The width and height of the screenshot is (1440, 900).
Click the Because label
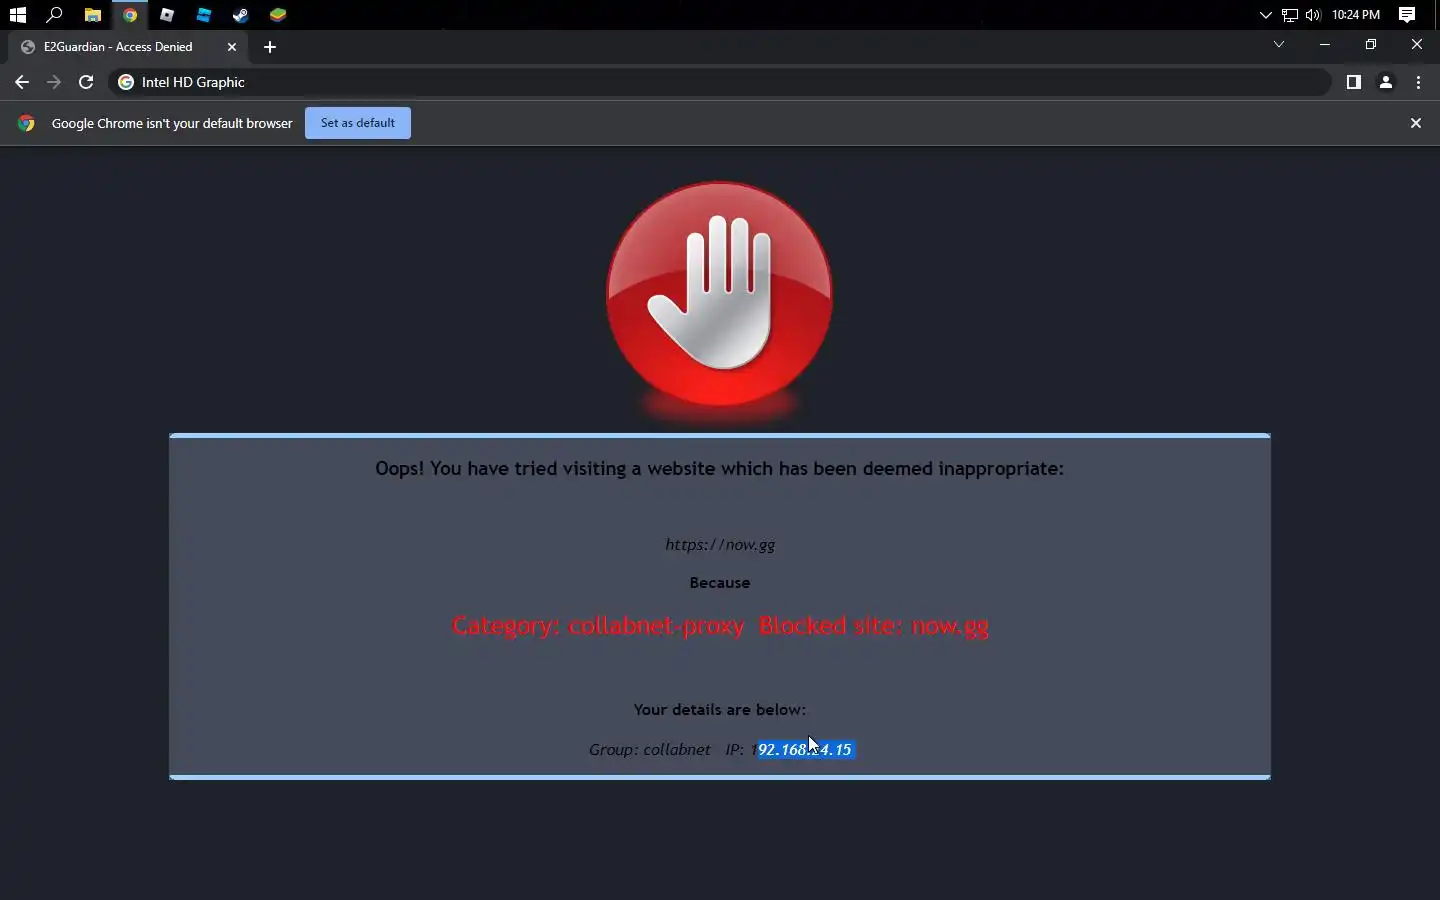pos(720,582)
